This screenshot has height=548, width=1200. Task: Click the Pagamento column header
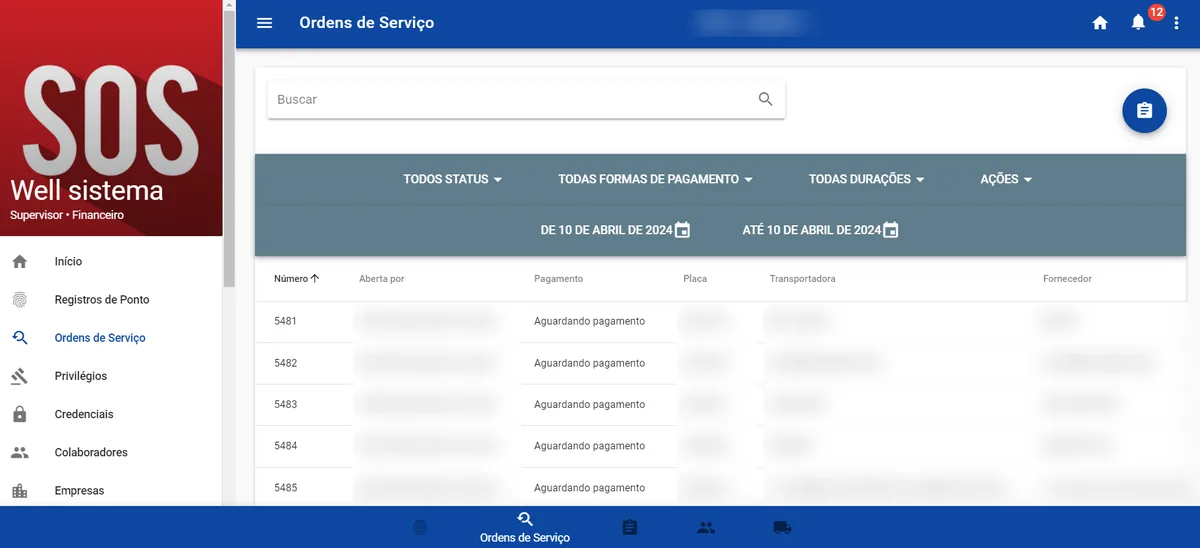[x=558, y=279]
